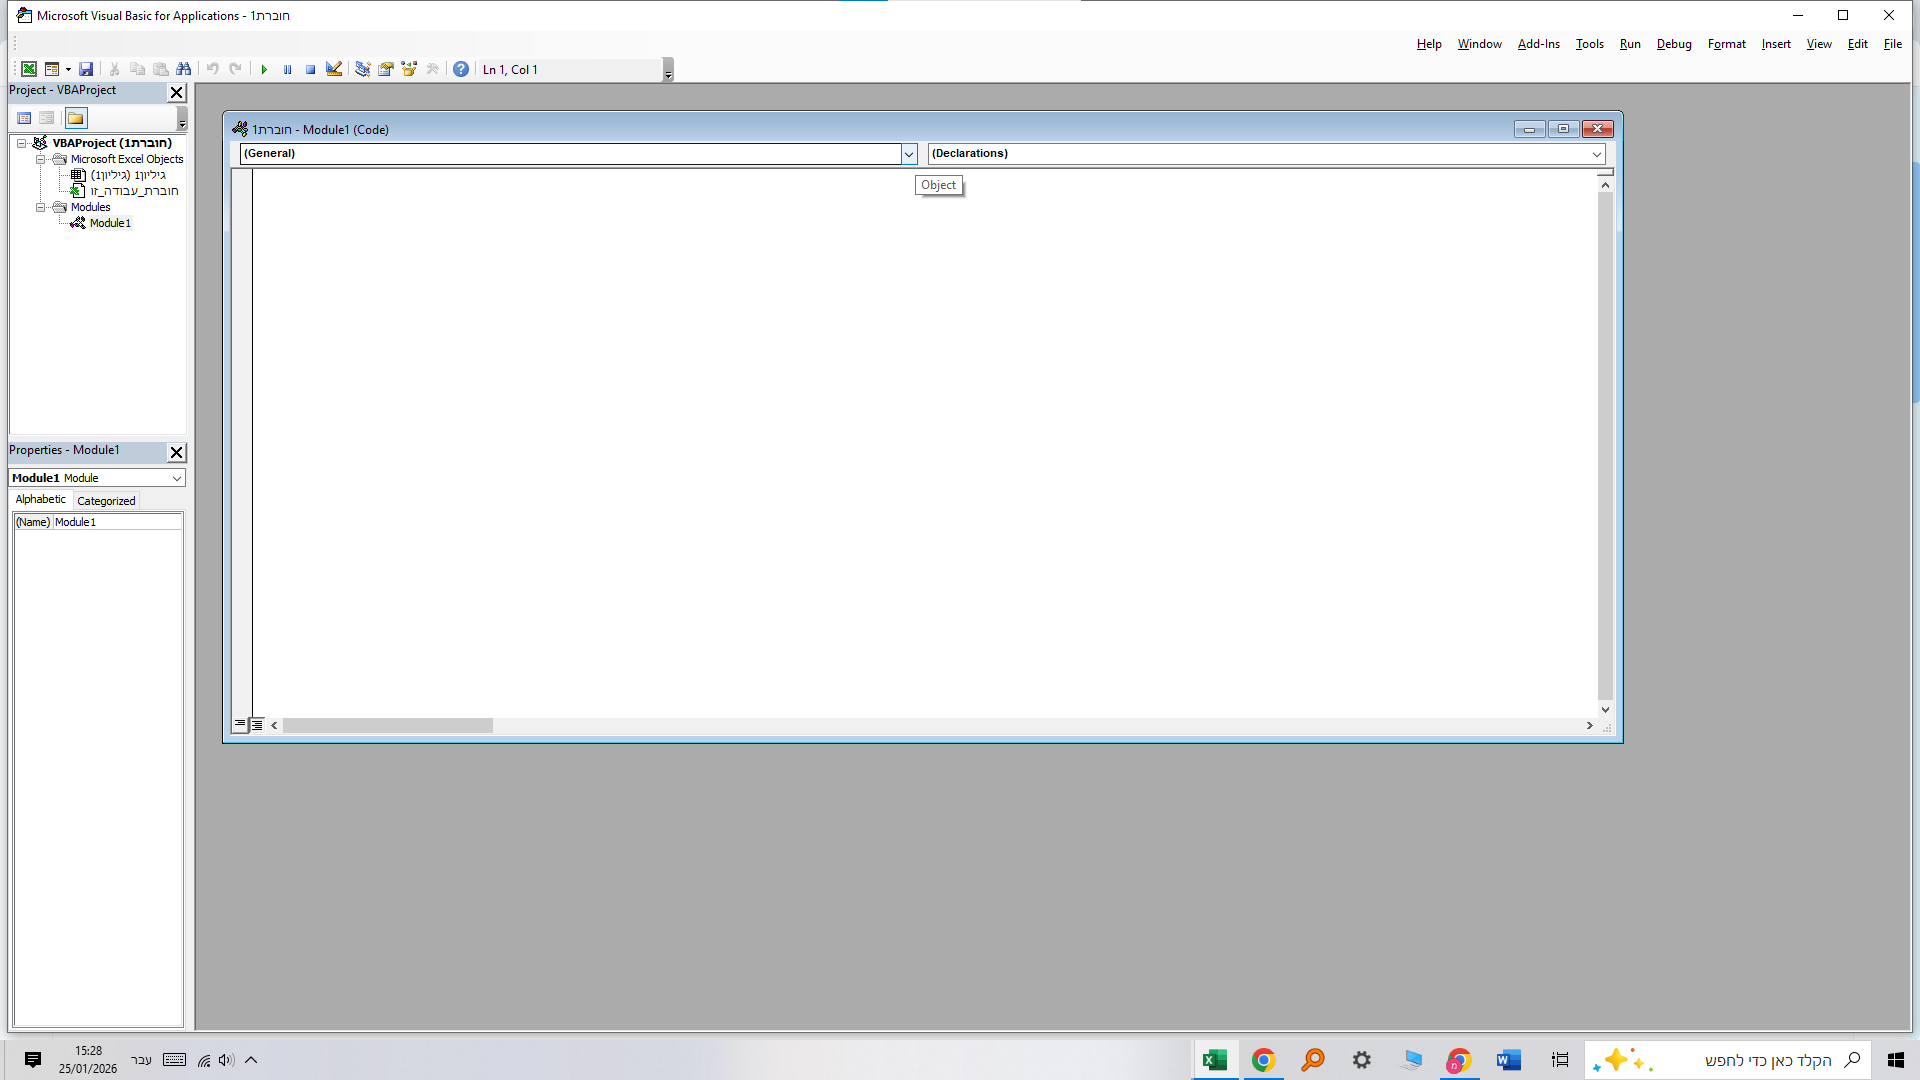Click the code window horizontal scrollbar thumb

pos(387,726)
